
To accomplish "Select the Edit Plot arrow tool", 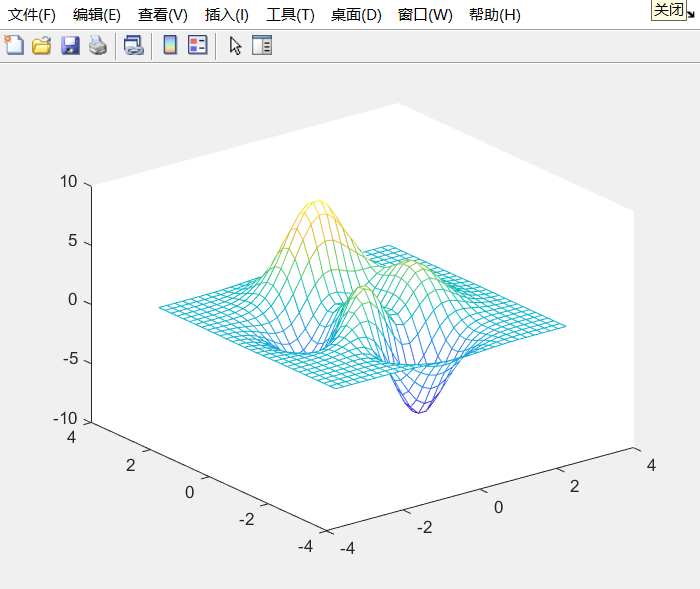I will 235,46.
